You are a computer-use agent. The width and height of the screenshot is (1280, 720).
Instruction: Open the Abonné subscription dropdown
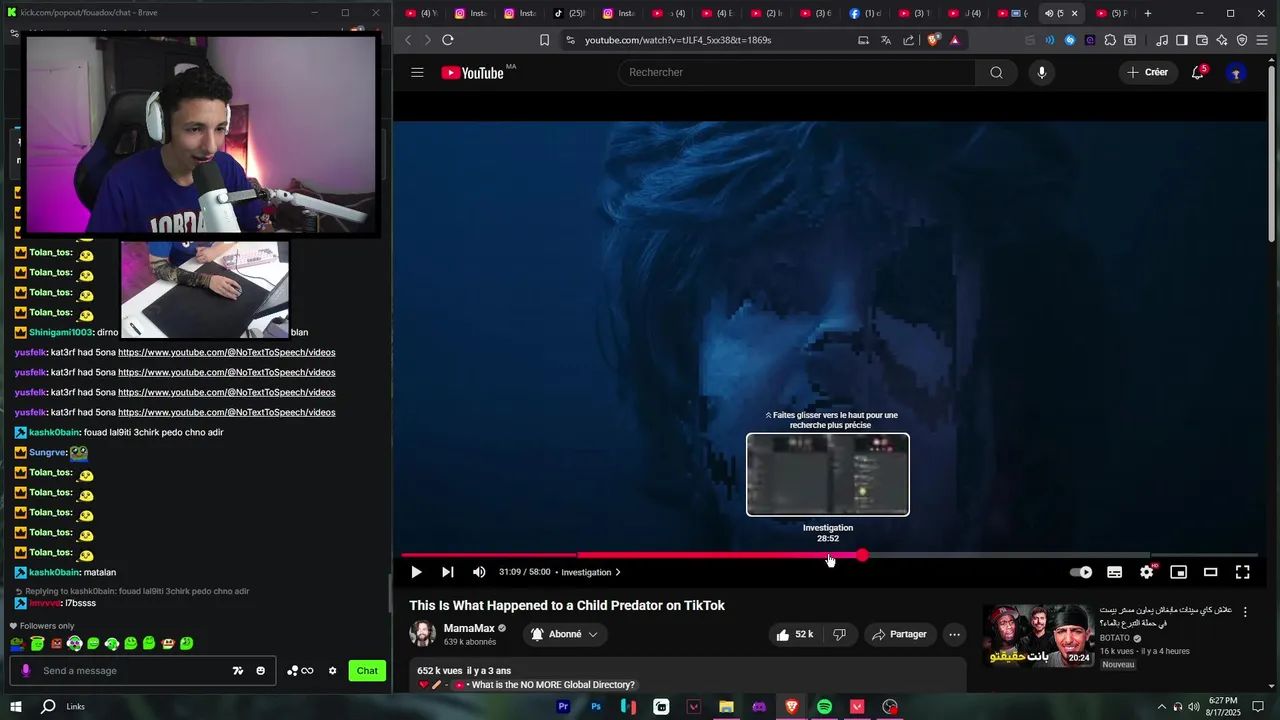point(565,634)
